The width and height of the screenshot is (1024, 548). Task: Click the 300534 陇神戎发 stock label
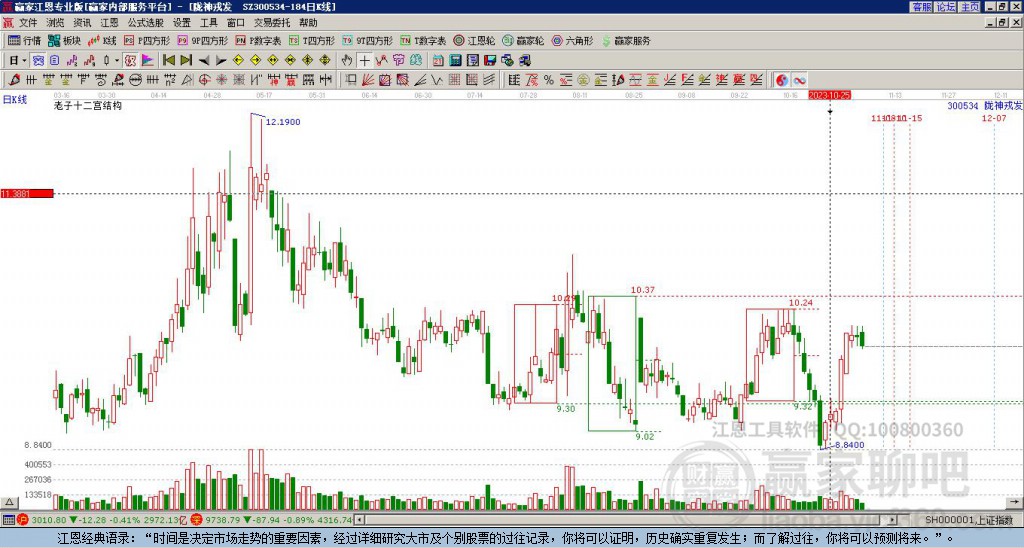click(984, 105)
